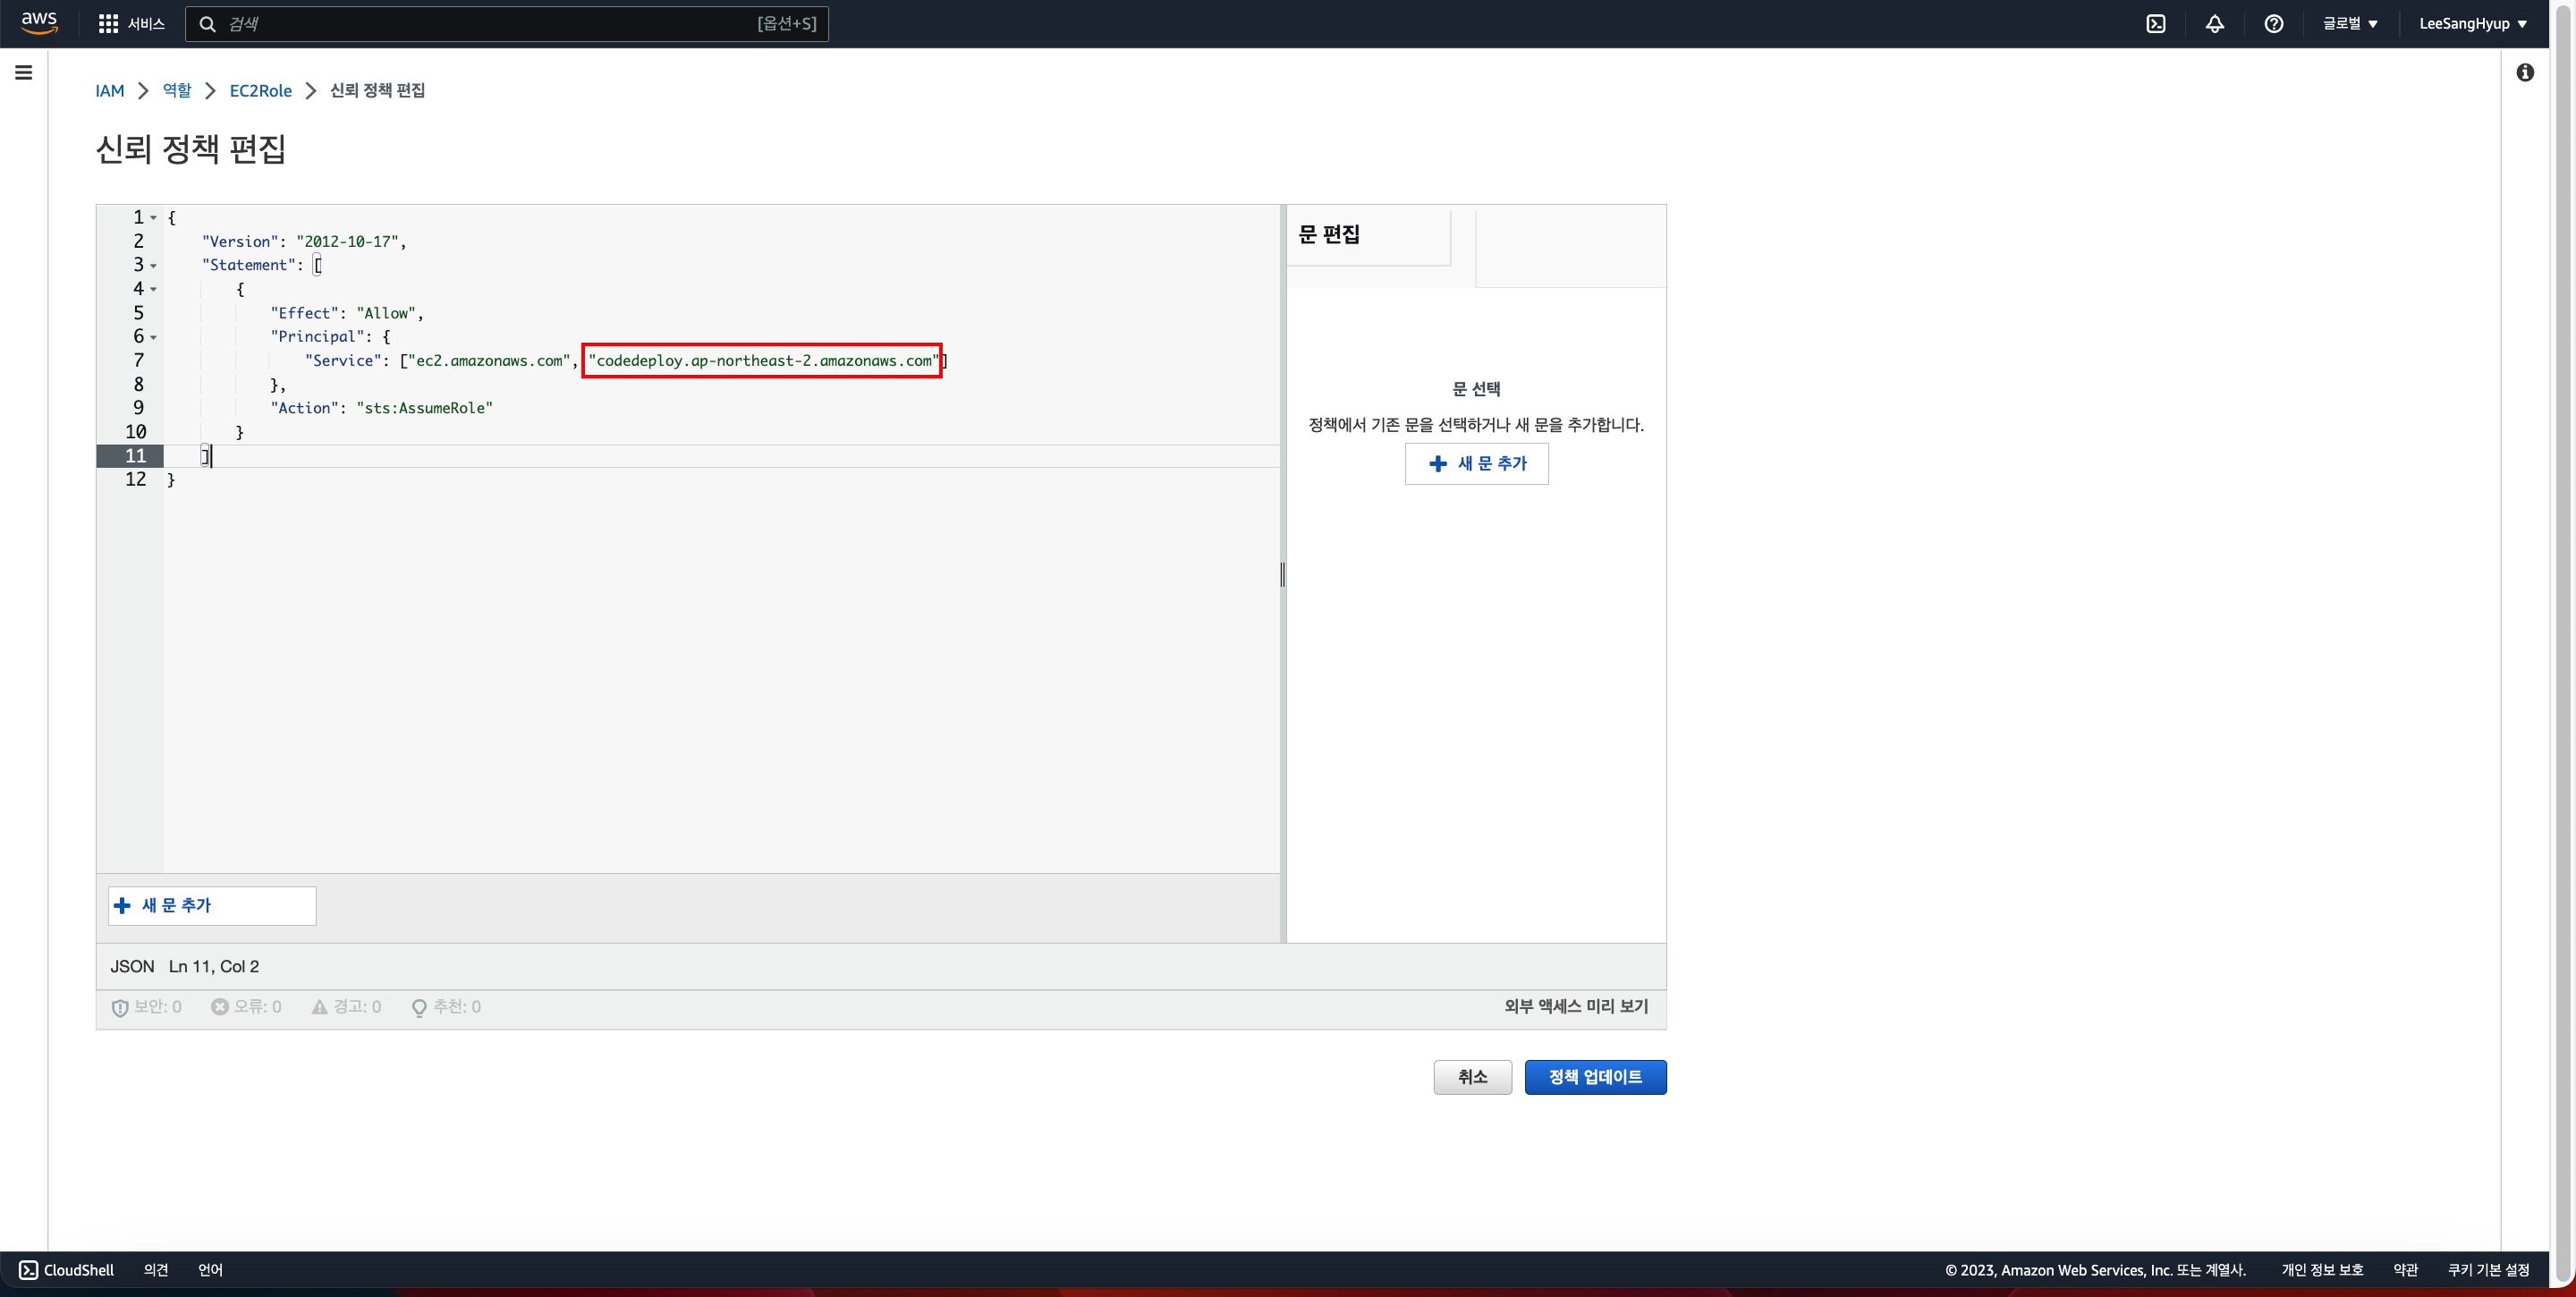The height and width of the screenshot is (1297, 2576).
Task: Go to the IAM breadcrumb link
Action: pos(109,91)
